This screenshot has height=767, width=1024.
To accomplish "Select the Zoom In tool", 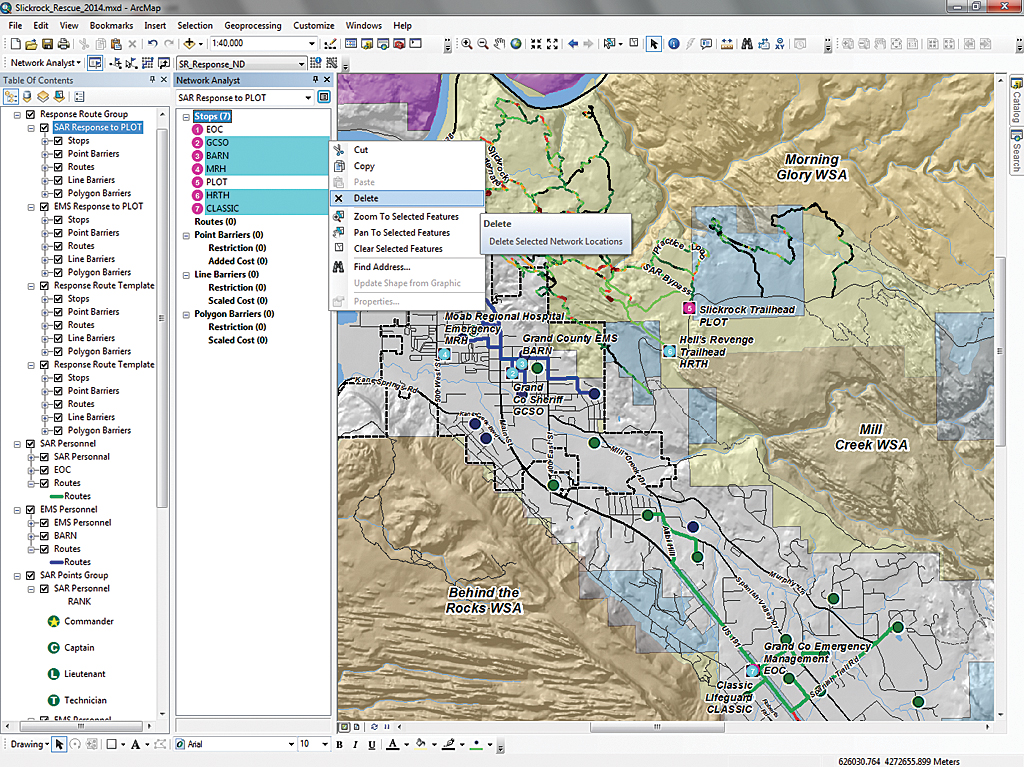I will pos(466,44).
